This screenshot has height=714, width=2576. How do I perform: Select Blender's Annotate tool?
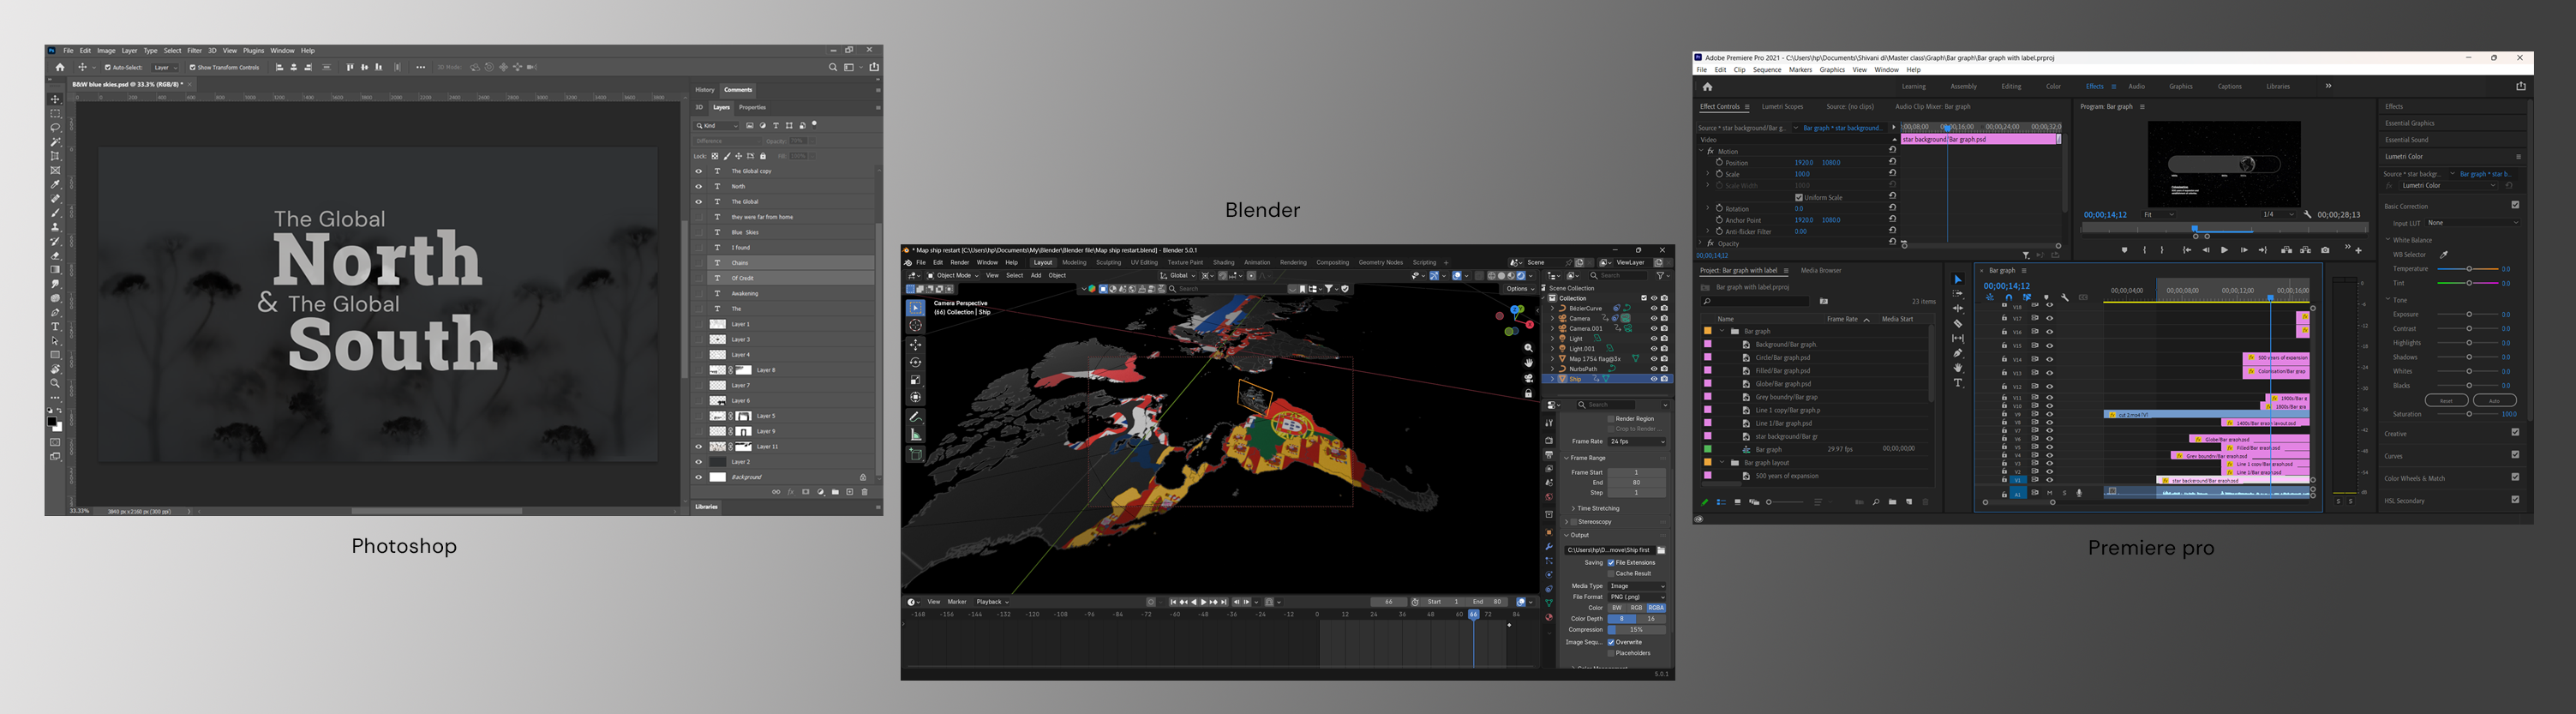point(915,416)
